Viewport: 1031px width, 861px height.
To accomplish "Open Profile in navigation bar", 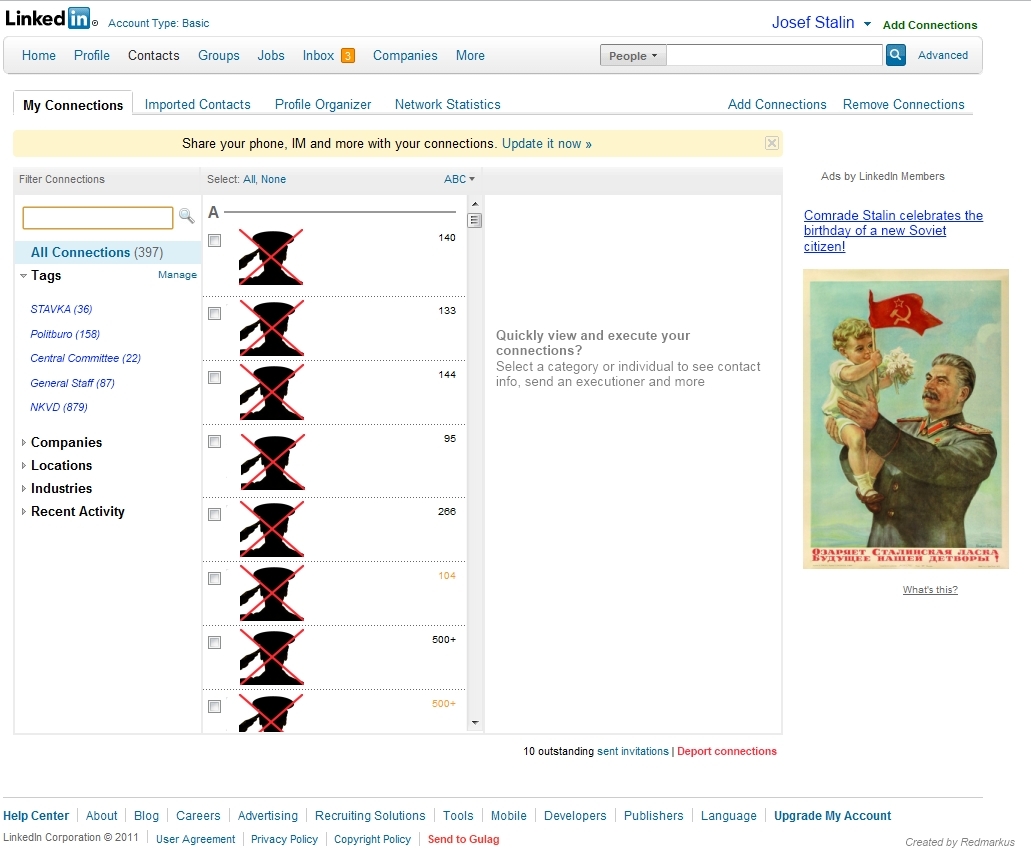I will coord(91,56).
